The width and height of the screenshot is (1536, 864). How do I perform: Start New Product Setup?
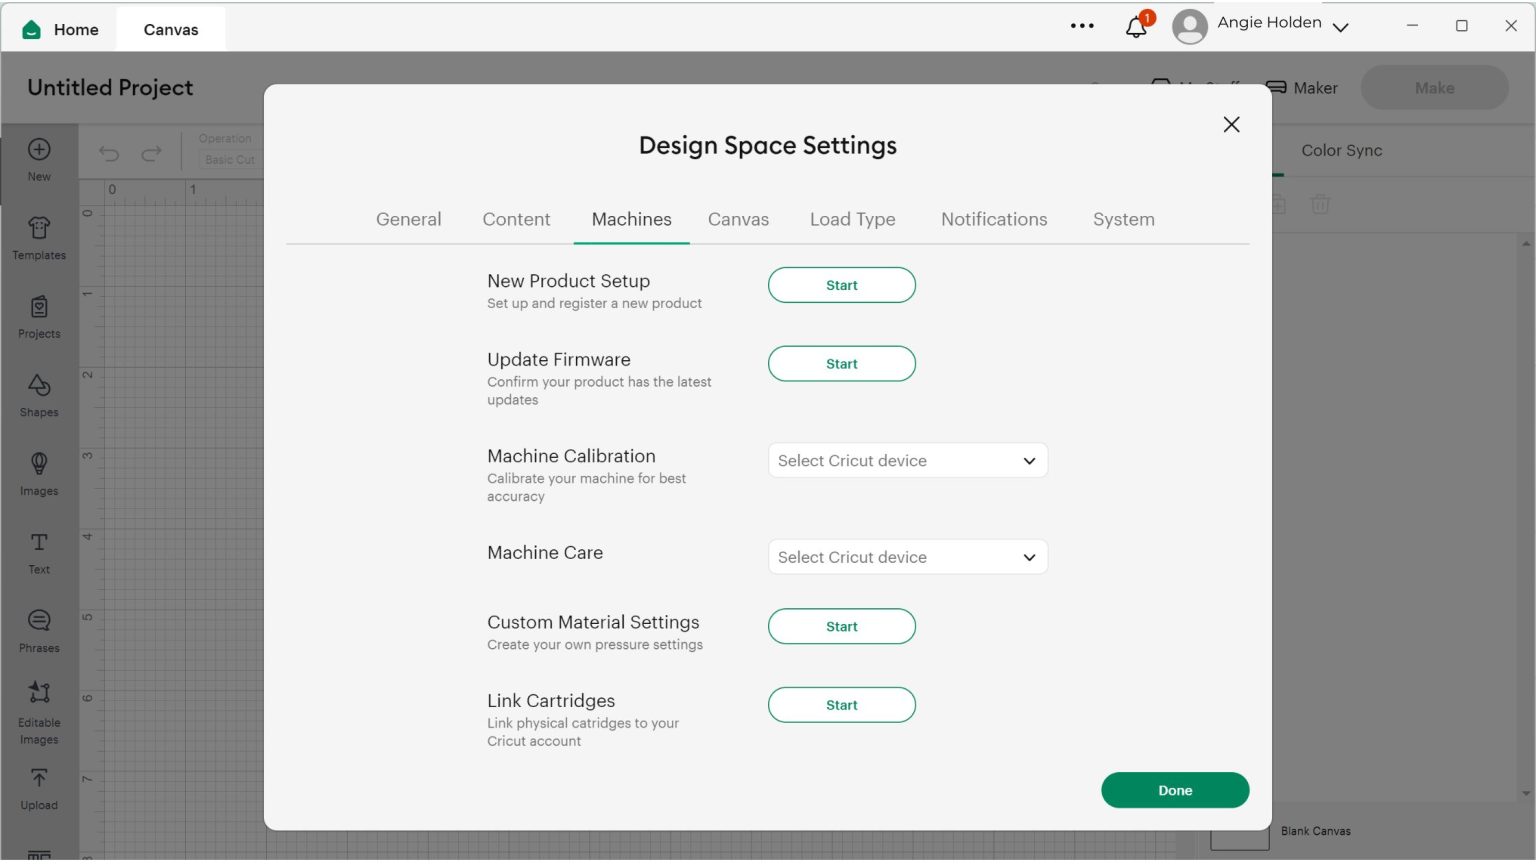tap(841, 286)
